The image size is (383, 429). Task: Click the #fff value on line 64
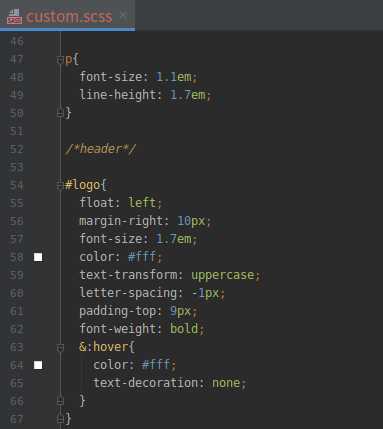pyautogui.click(x=156, y=364)
